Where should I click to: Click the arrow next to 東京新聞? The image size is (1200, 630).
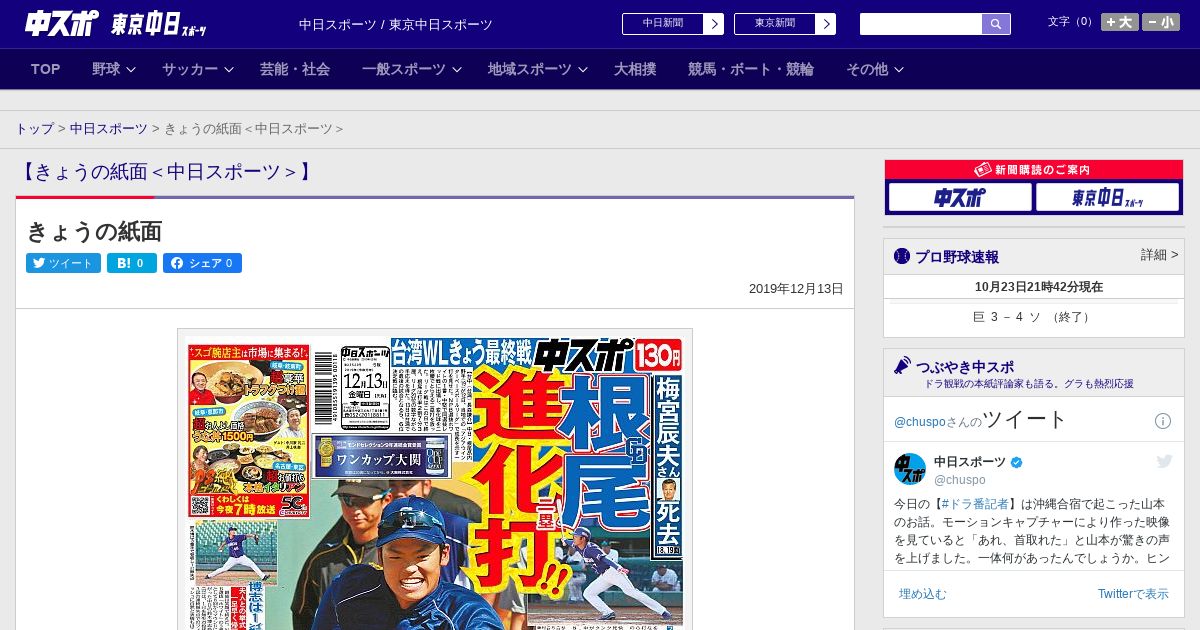pyautogui.click(x=826, y=24)
